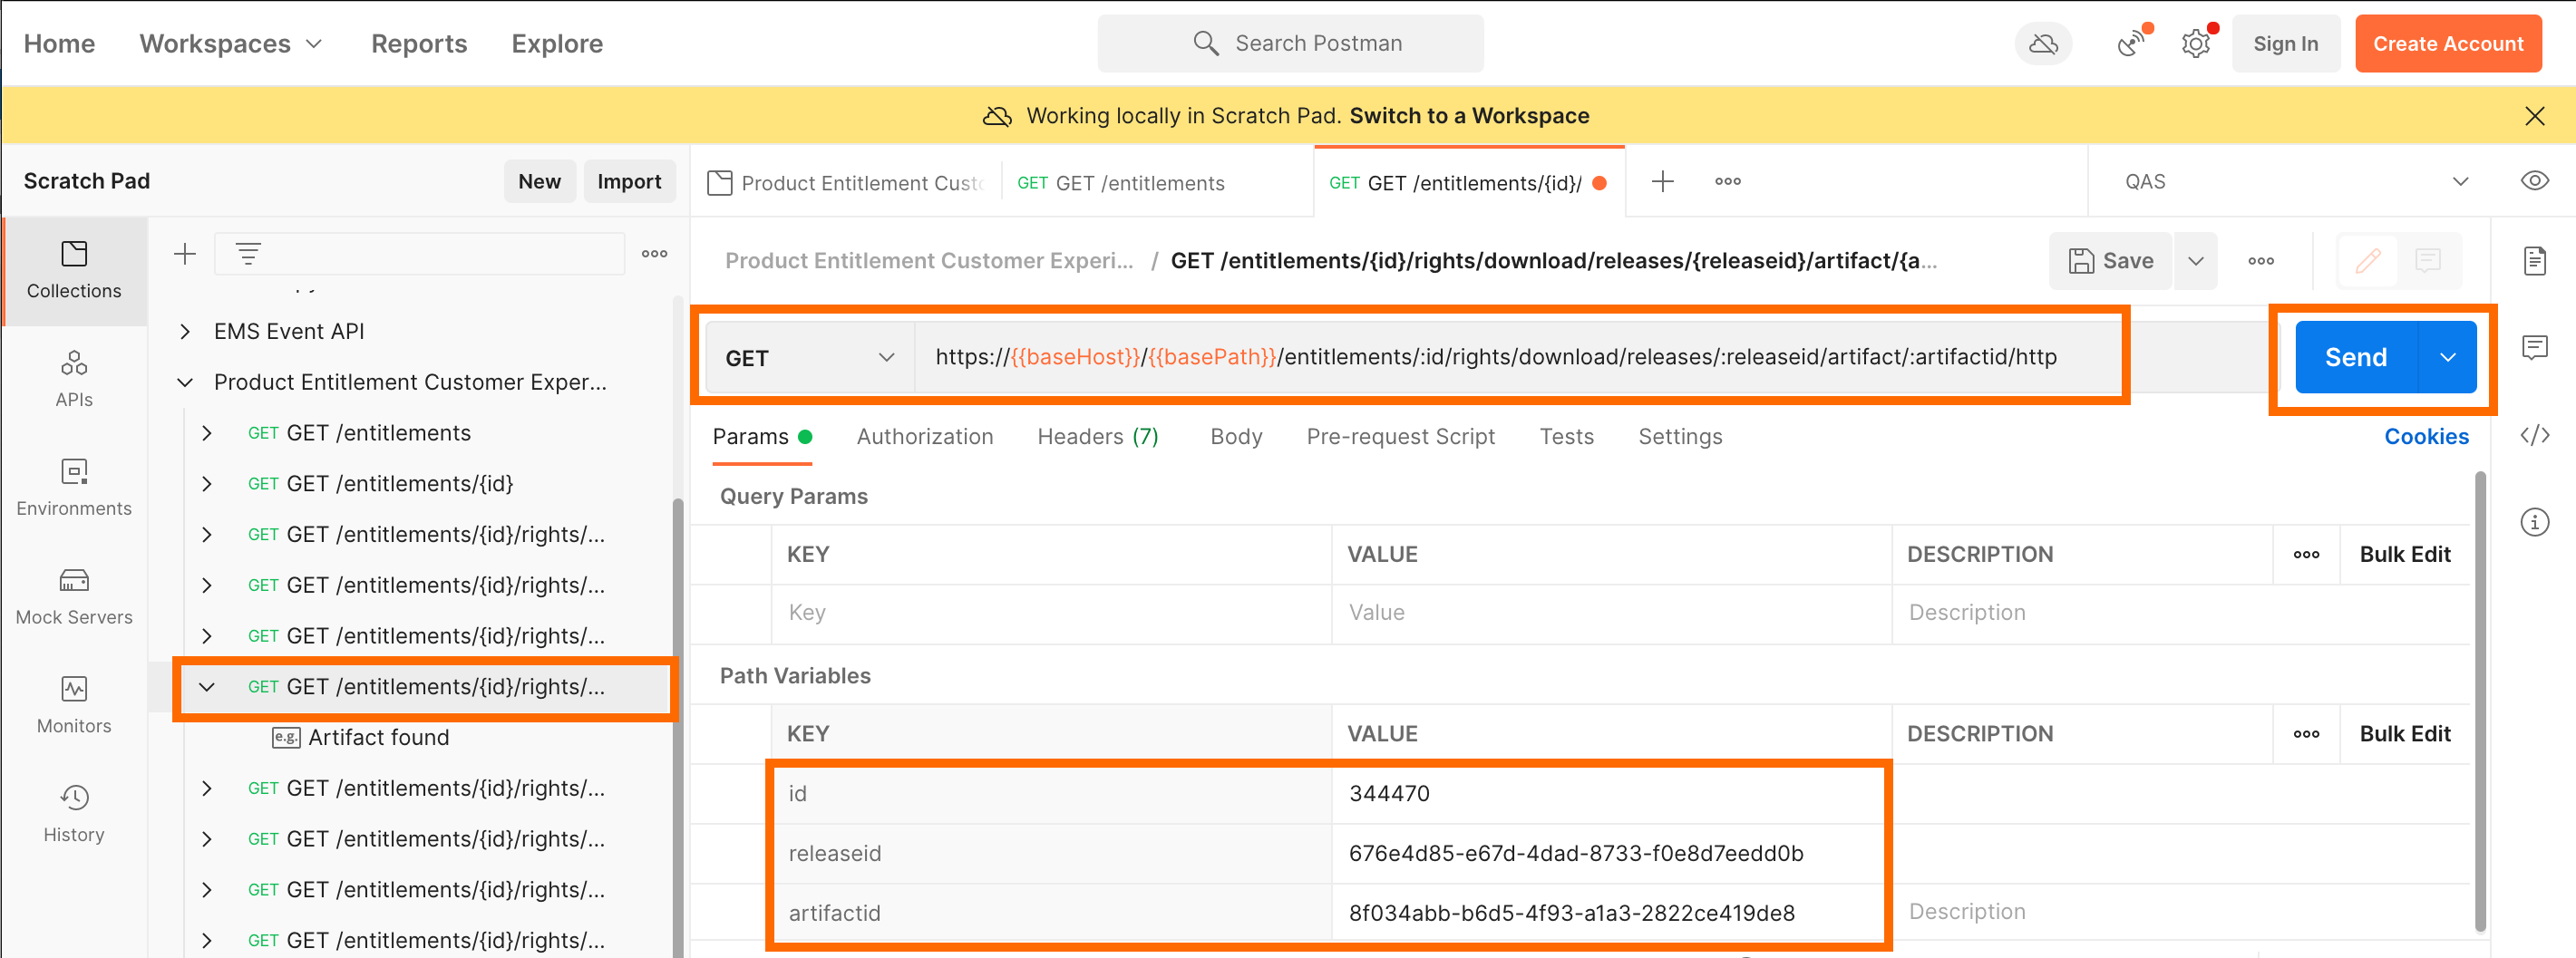Open the settings gear icon
This screenshot has width=2576, height=958.
pos(2196,44)
